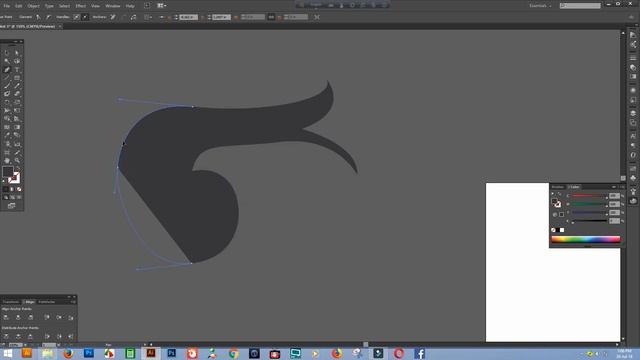
Task: Activate the Fill box in toolbox
Action: [x=8, y=171]
